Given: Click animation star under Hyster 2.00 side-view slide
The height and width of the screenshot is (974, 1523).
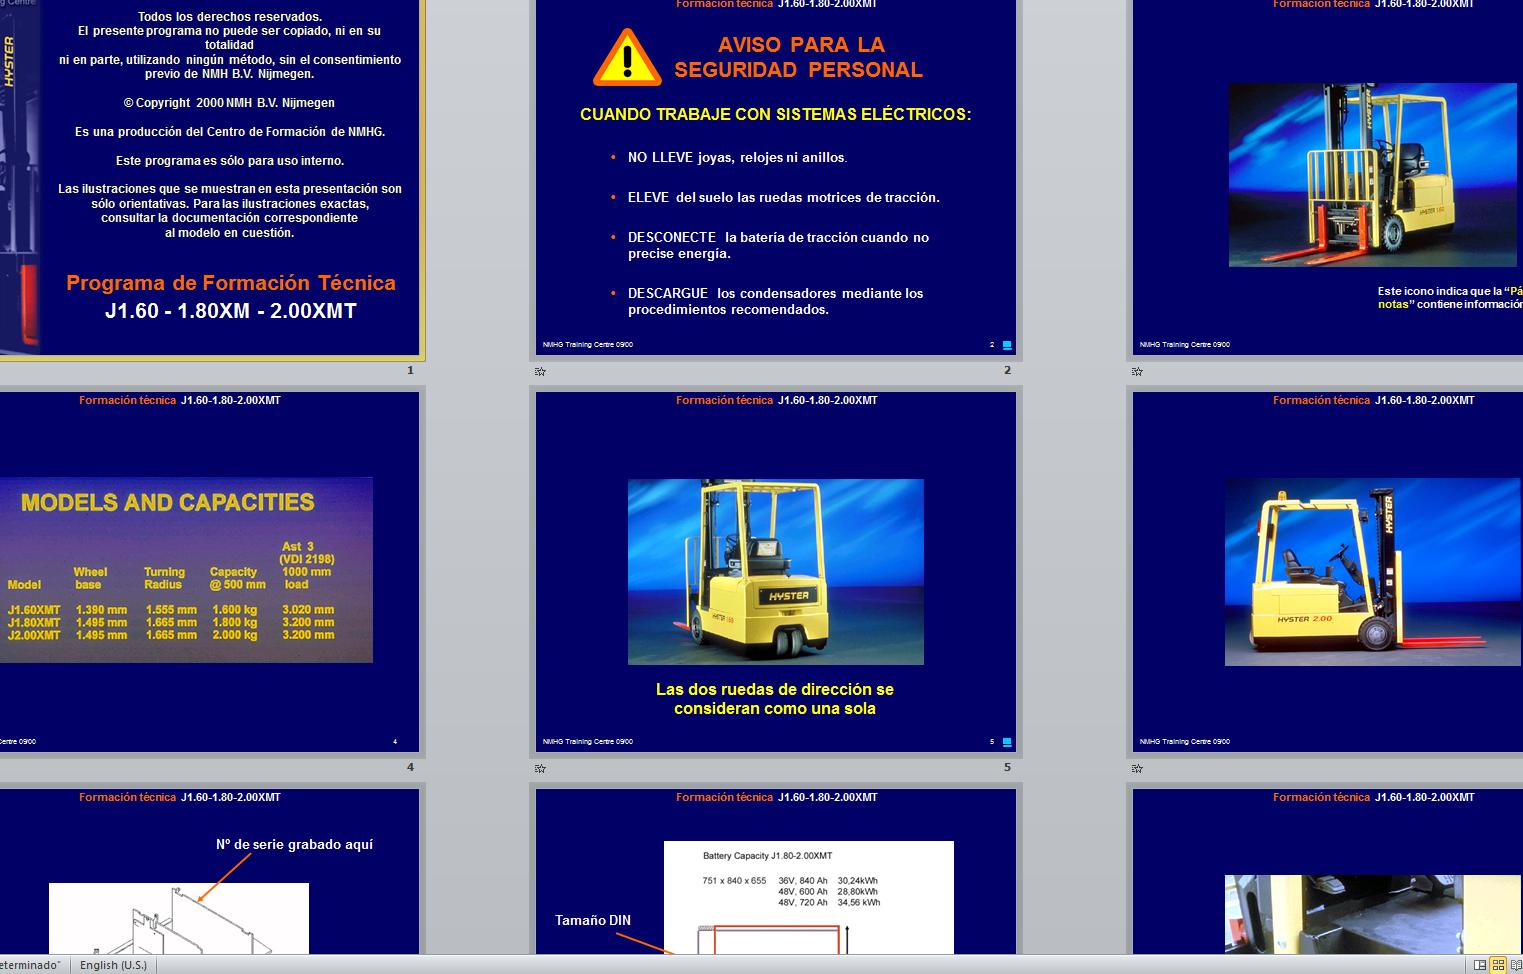Looking at the screenshot, I should click(1137, 768).
